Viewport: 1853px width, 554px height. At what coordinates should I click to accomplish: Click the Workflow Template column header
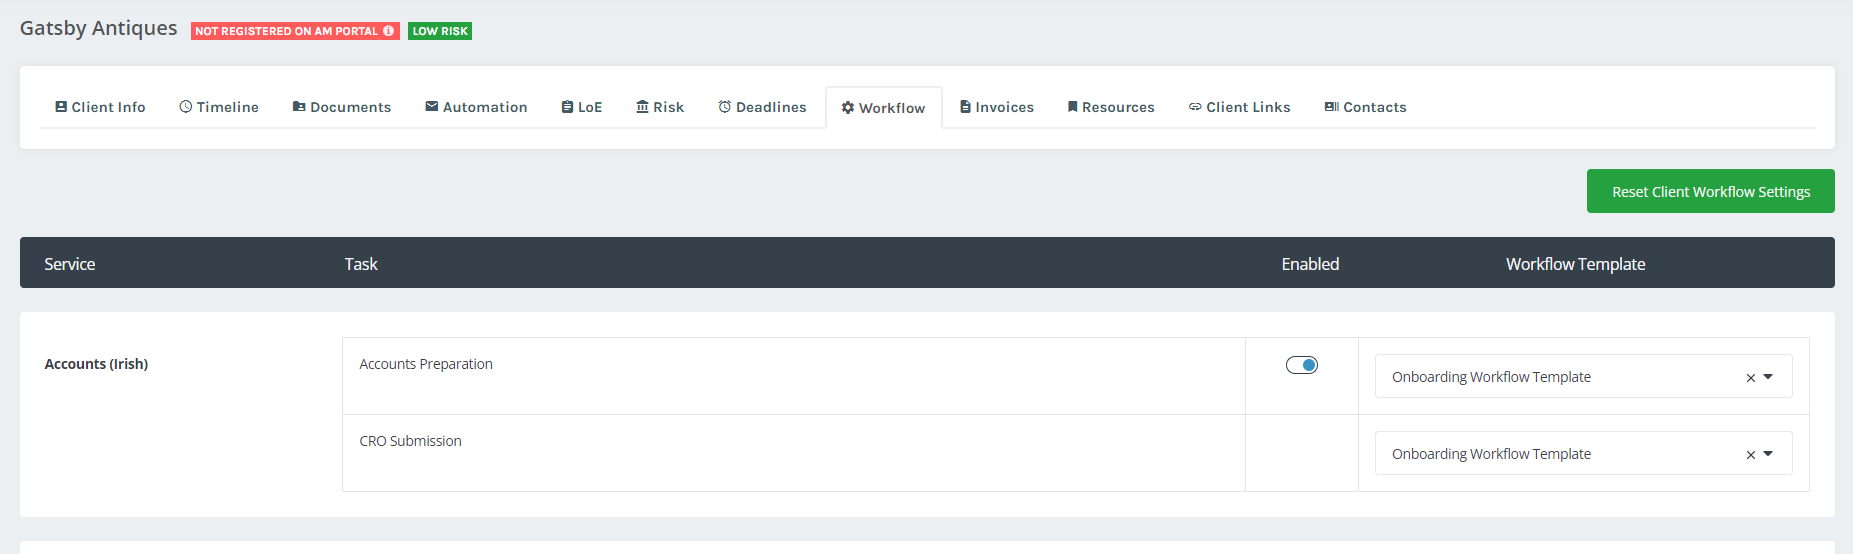[x=1576, y=264]
